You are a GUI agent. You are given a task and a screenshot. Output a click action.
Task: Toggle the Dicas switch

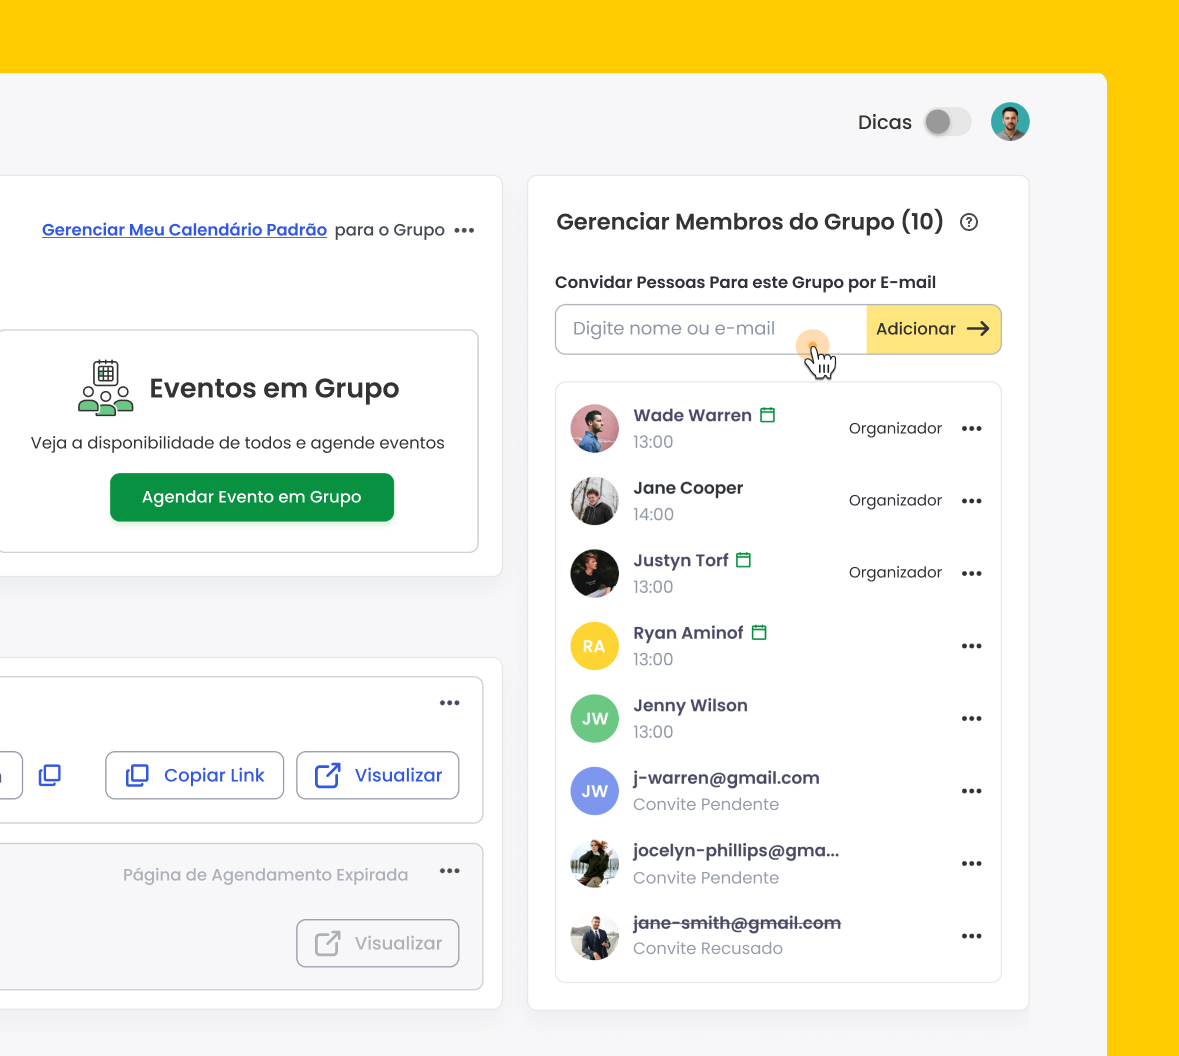click(x=947, y=122)
